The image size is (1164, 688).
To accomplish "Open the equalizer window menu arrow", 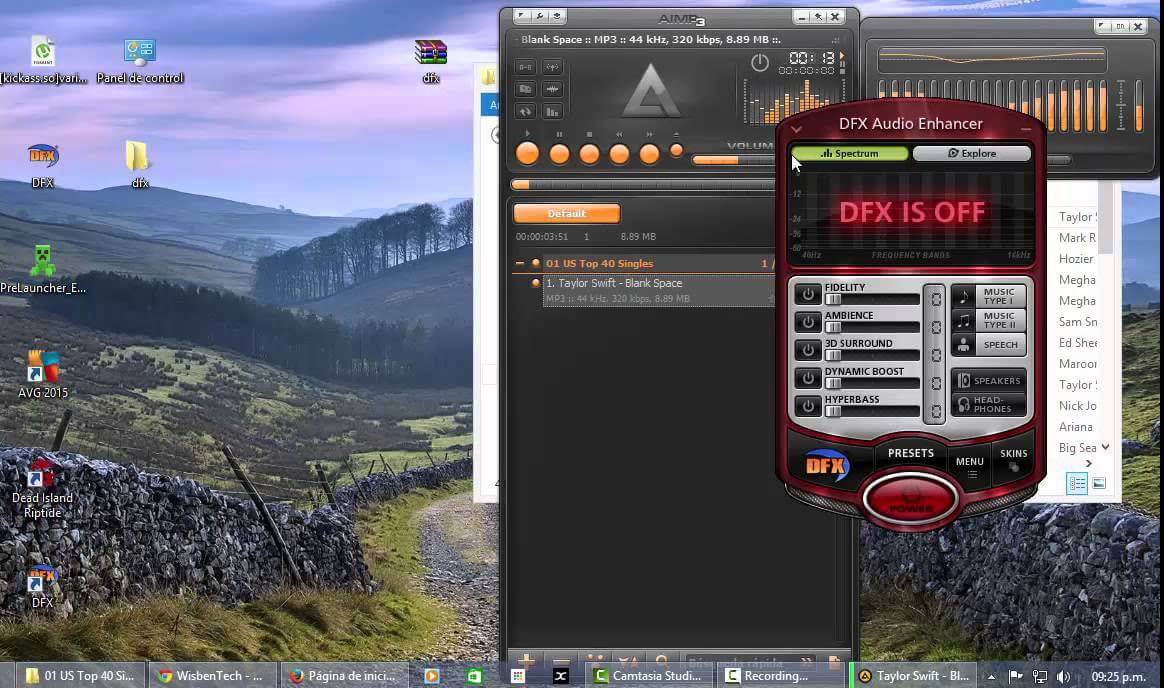I will (1104, 26).
